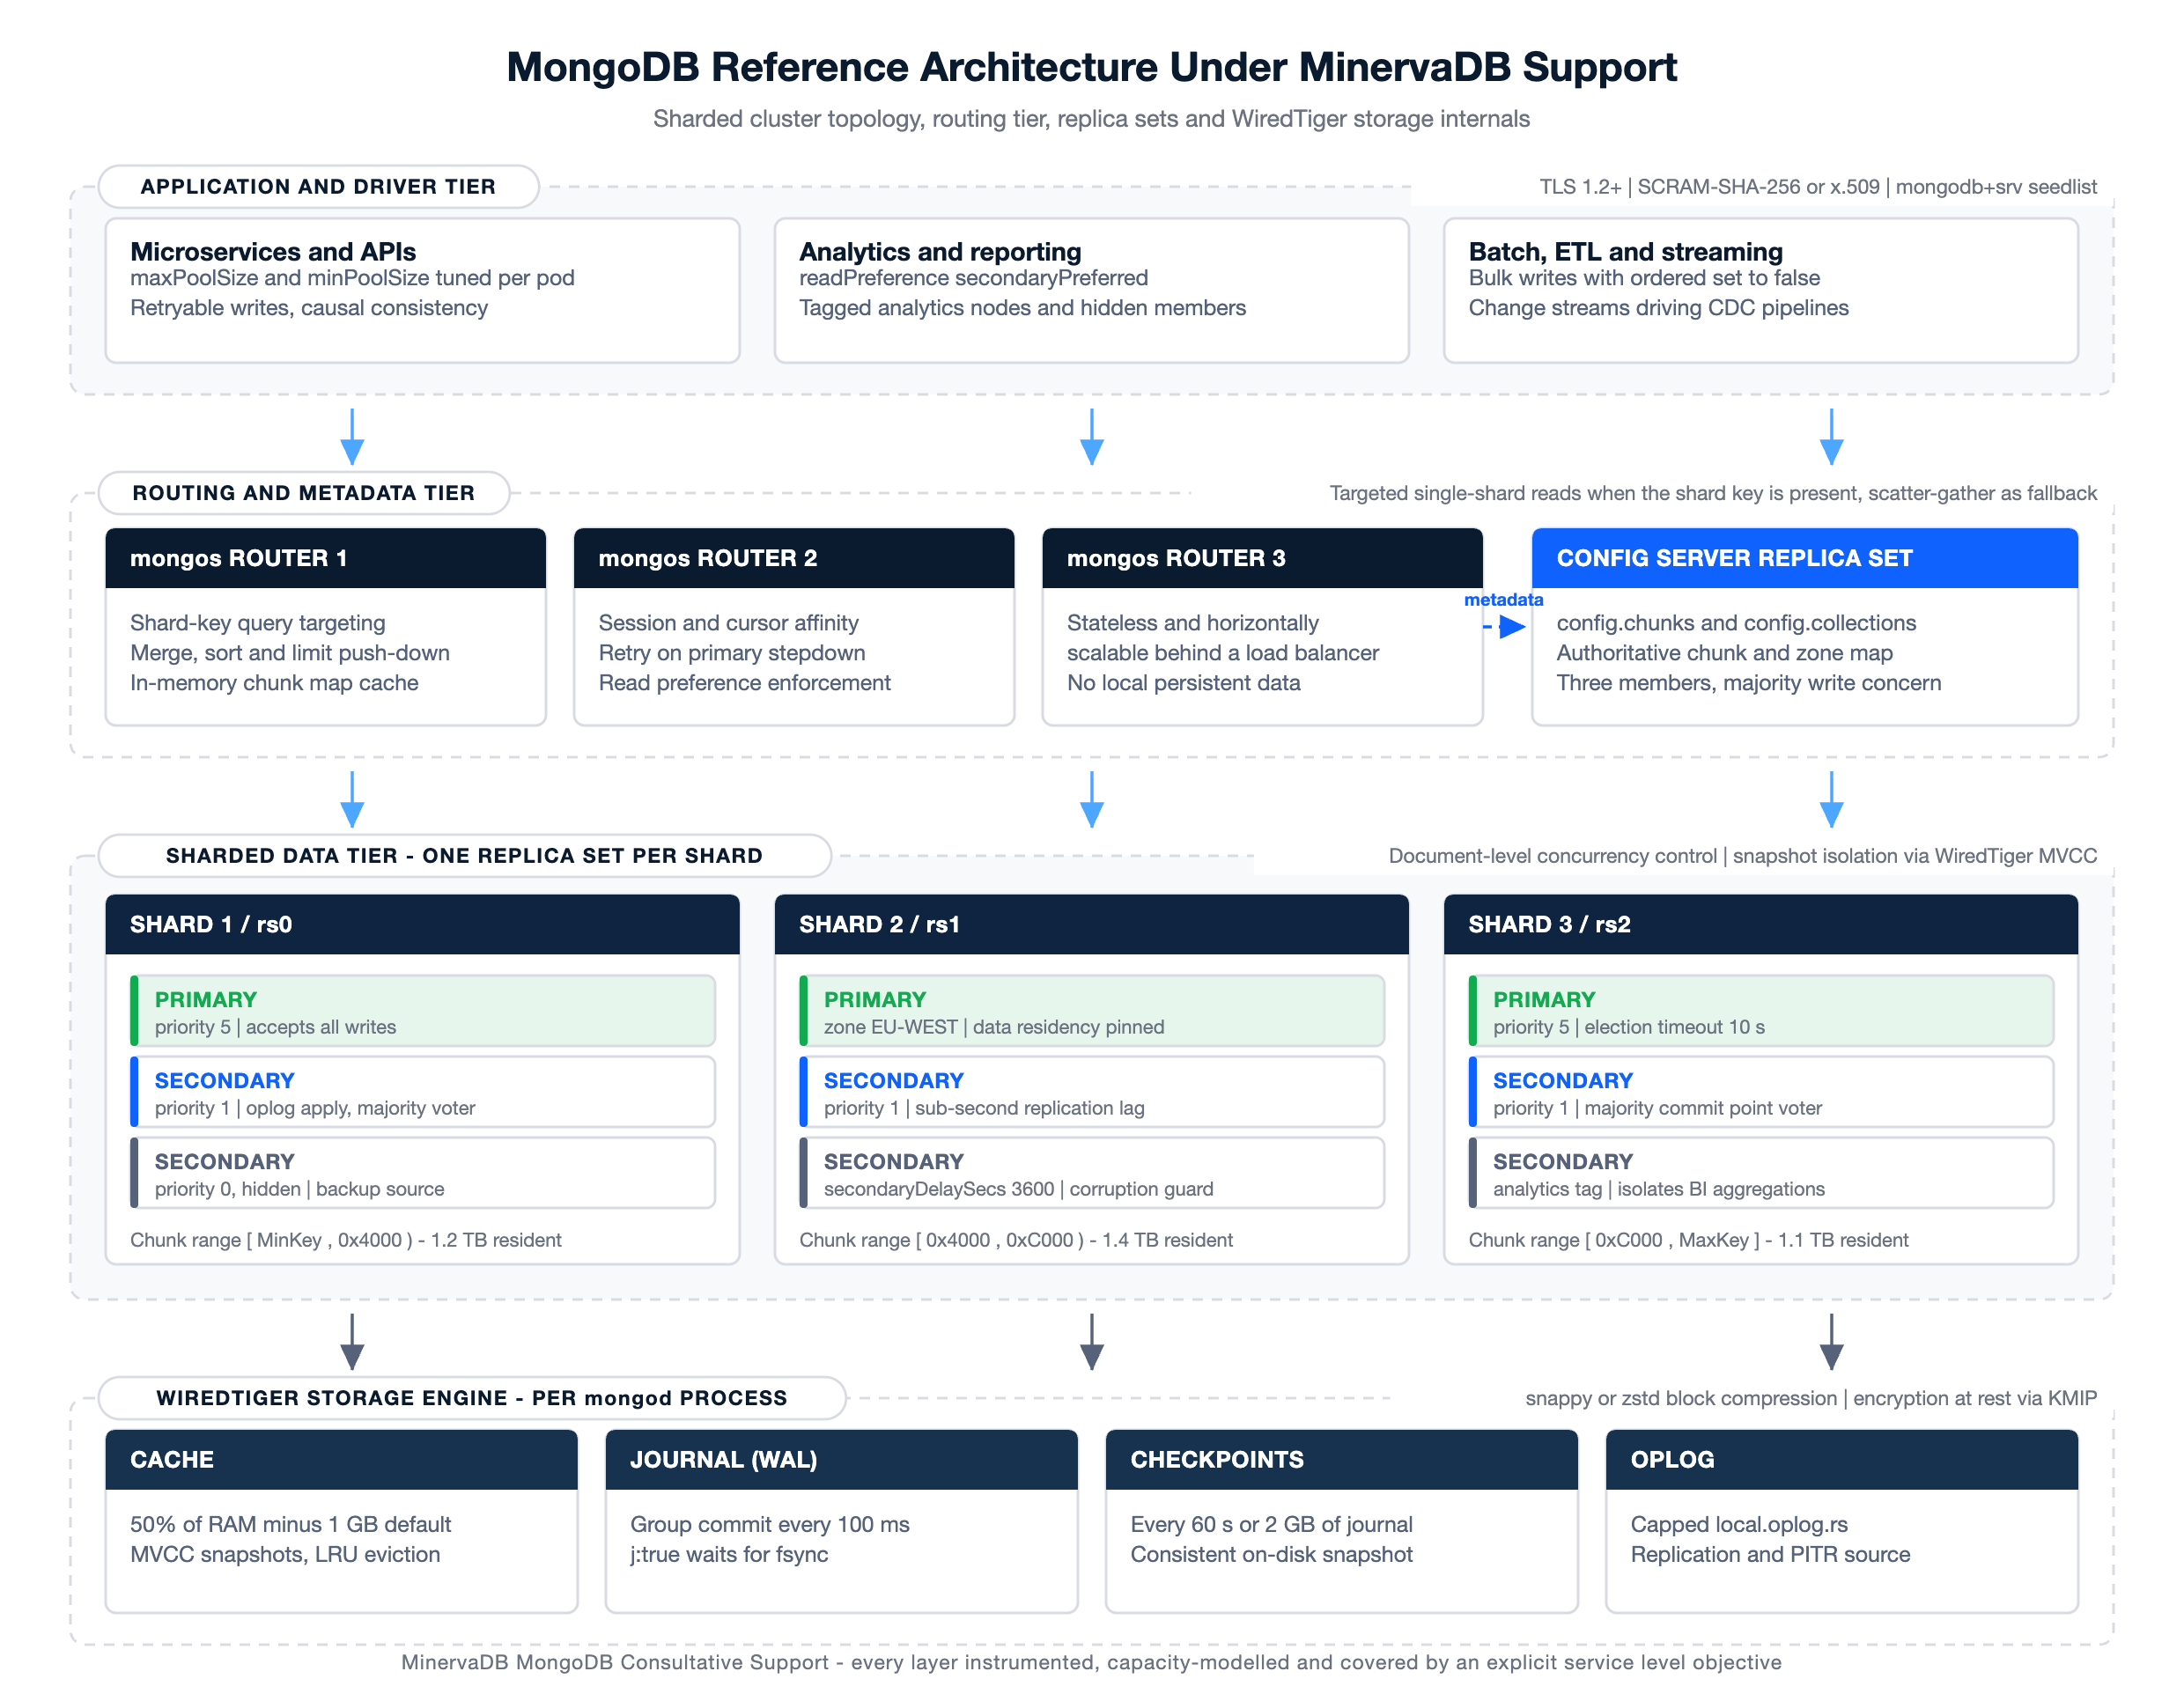Click Authoritative chunk and zone map
The width and height of the screenshot is (2184, 1701).
click(x=1724, y=653)
